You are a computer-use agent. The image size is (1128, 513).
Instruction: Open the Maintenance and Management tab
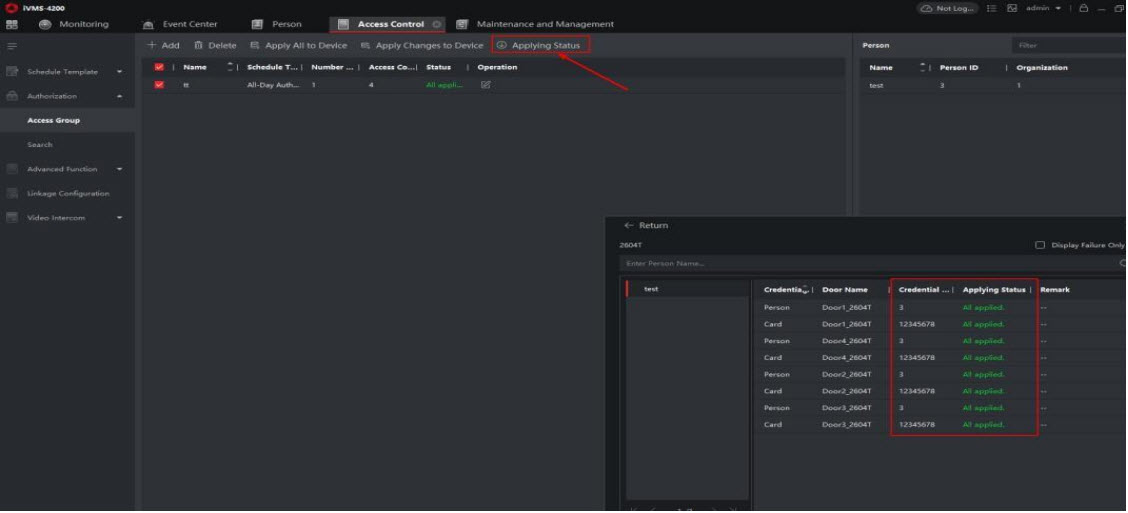click(x=544, y=24)
